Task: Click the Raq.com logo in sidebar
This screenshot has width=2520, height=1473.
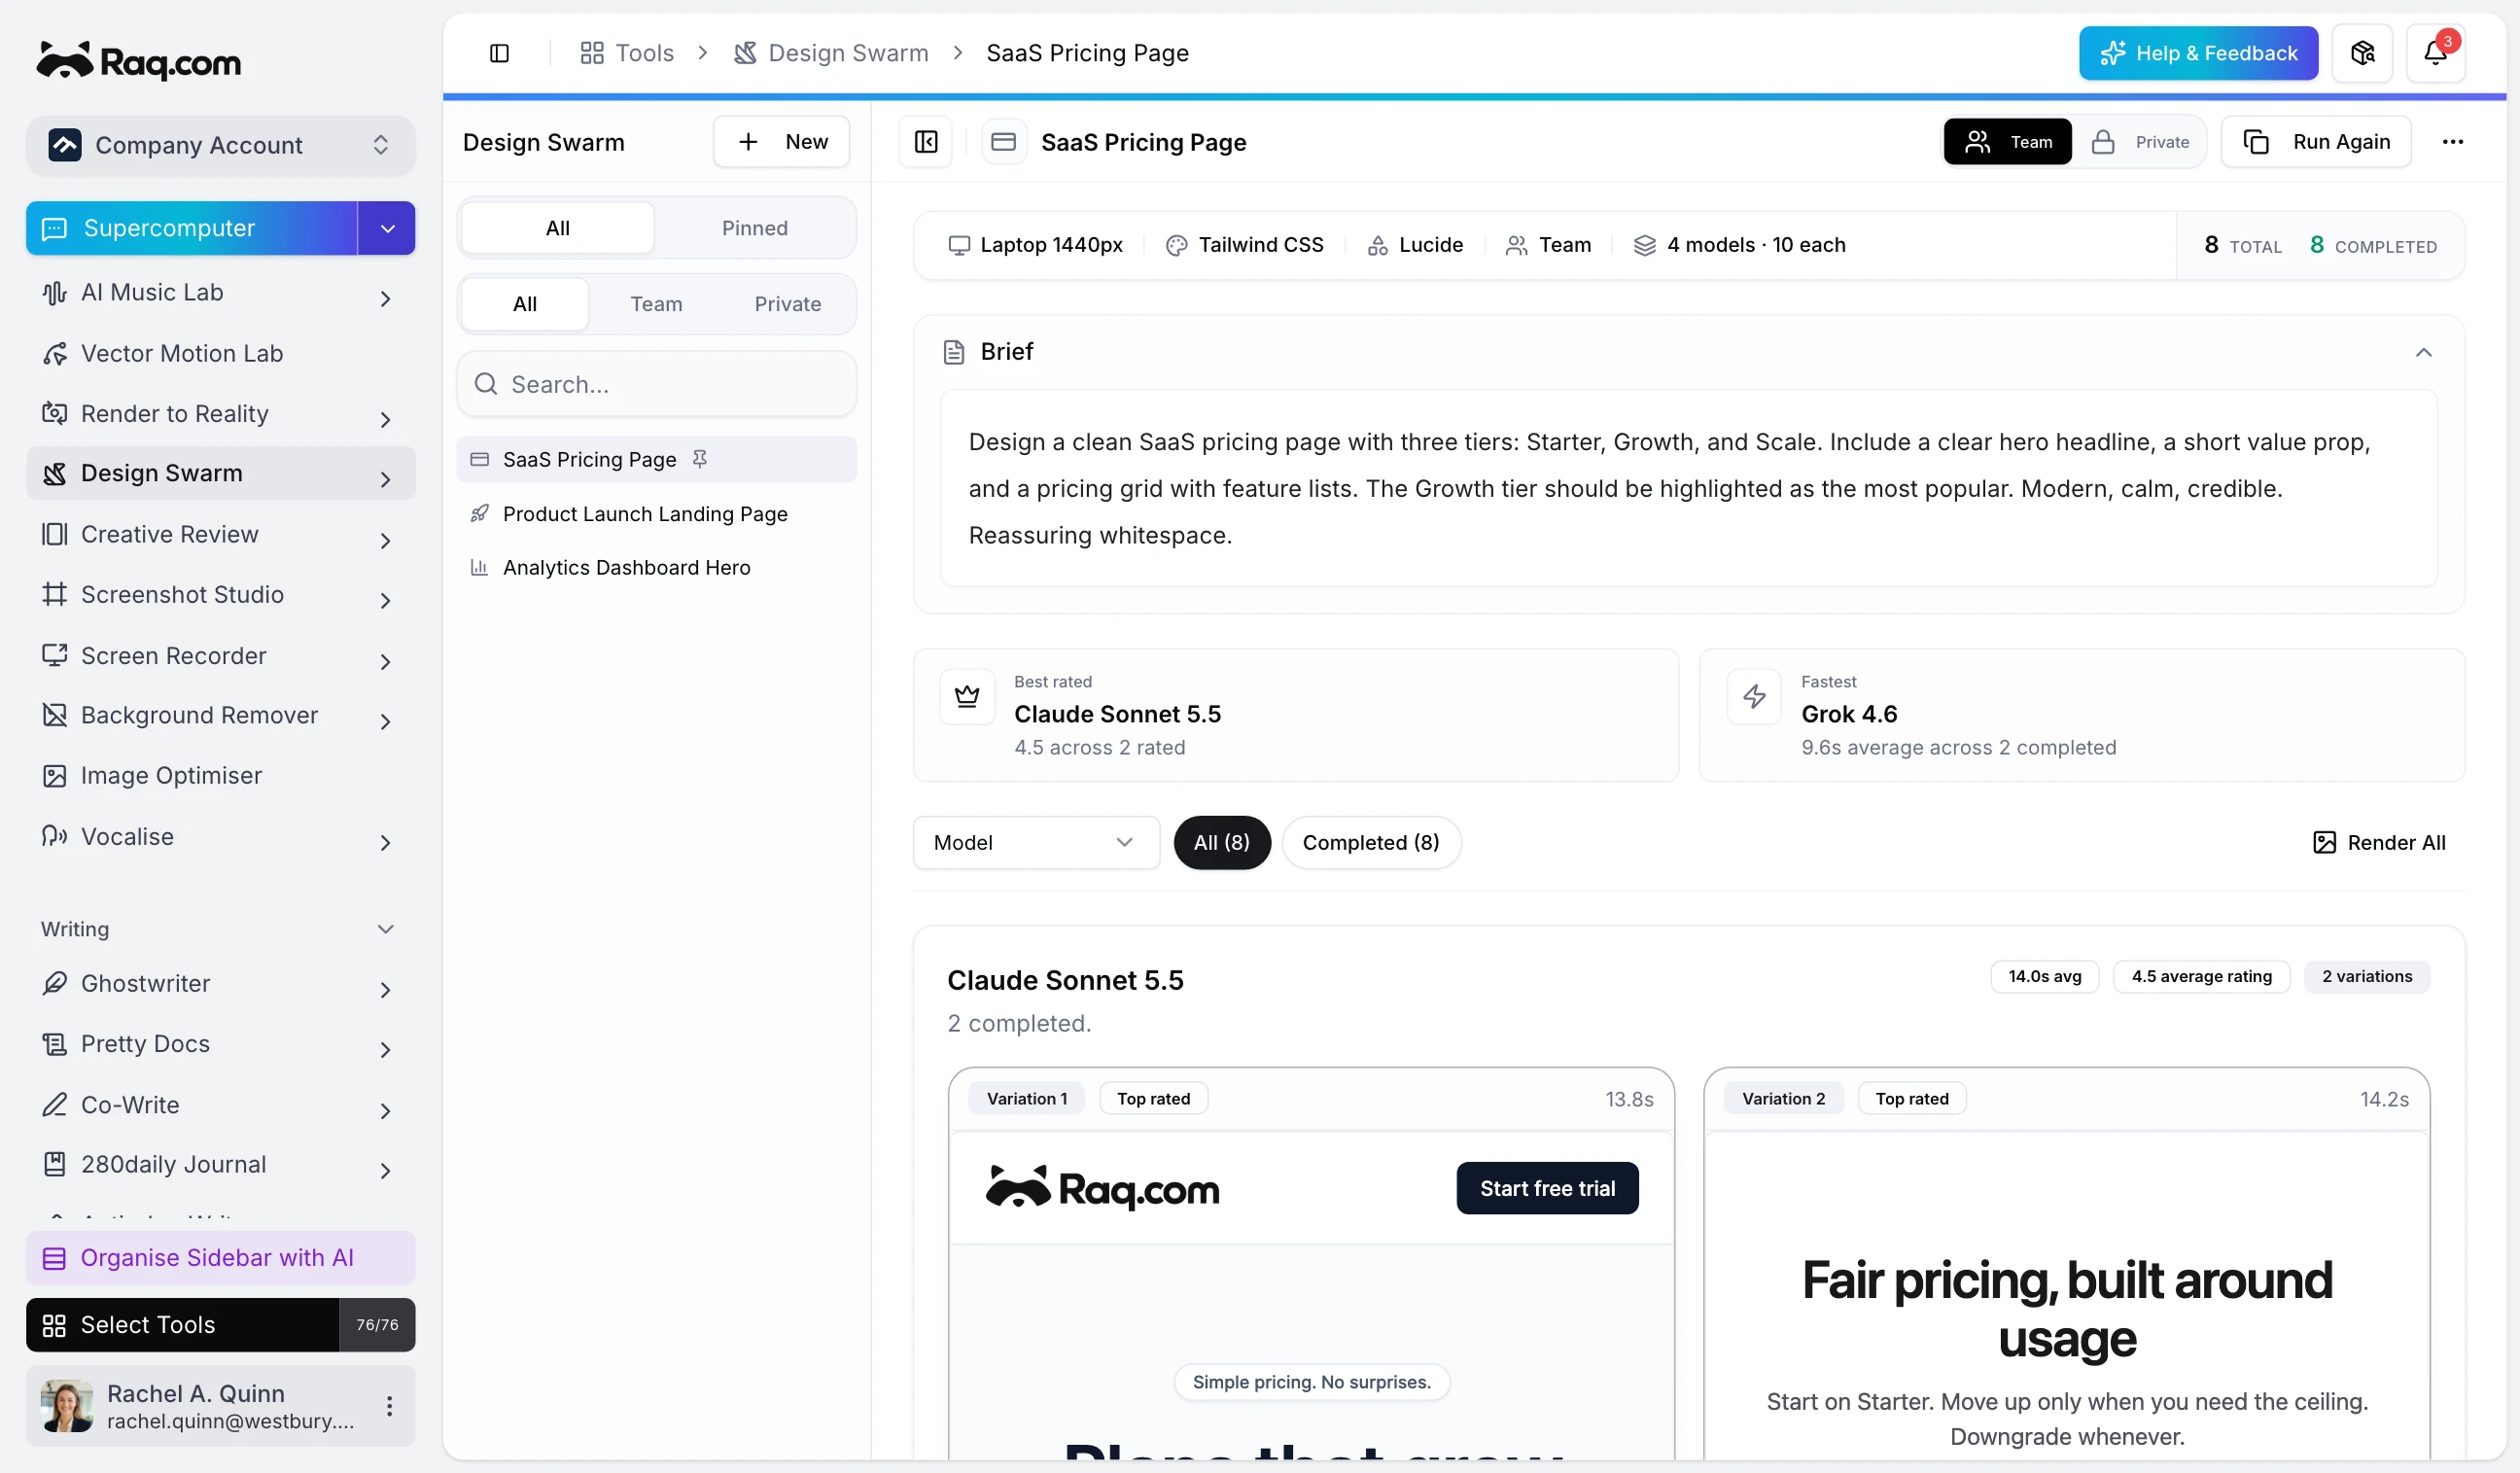Action: point(139,61)
